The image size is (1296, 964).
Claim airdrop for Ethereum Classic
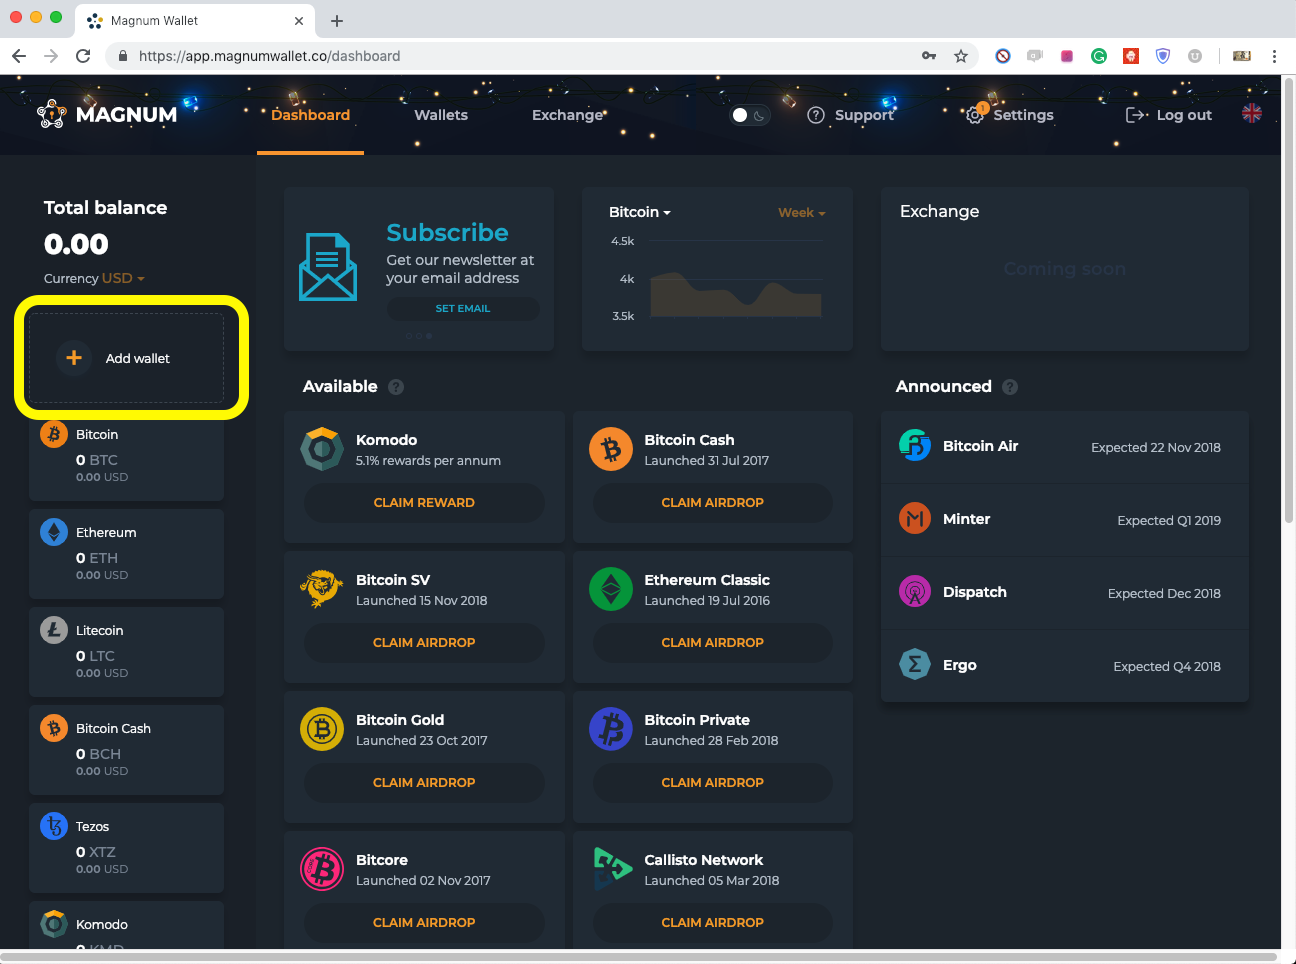point(712,642)
